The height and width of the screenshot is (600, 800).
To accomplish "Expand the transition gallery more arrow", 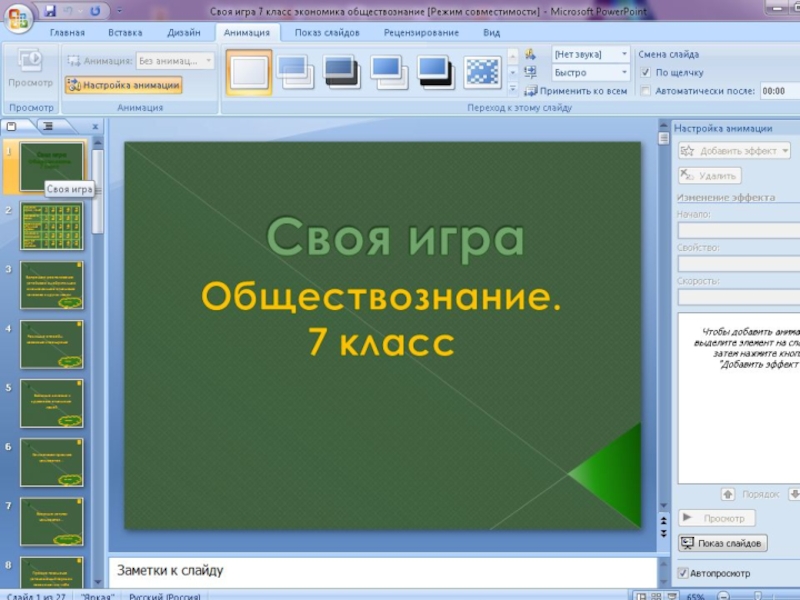I will pos(512,87).
